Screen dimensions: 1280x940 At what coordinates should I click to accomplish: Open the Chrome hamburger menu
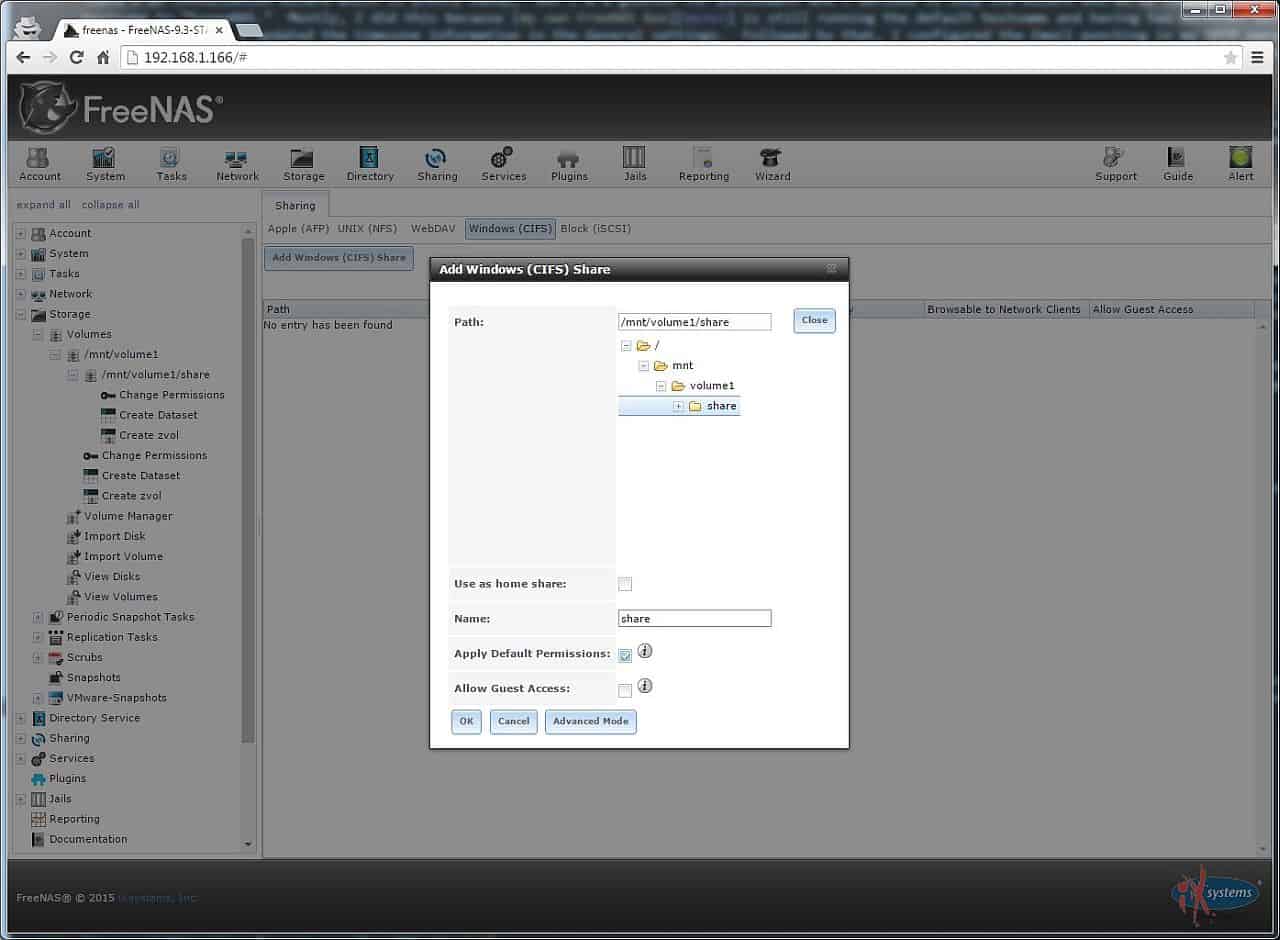click(x=1258, y=57)
